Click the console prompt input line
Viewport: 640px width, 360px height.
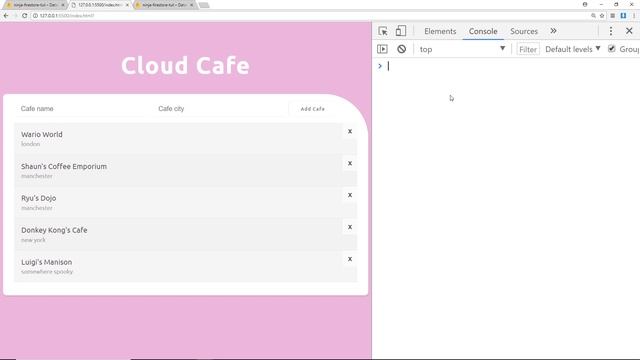pyautogui.click(x=510, y=66)
